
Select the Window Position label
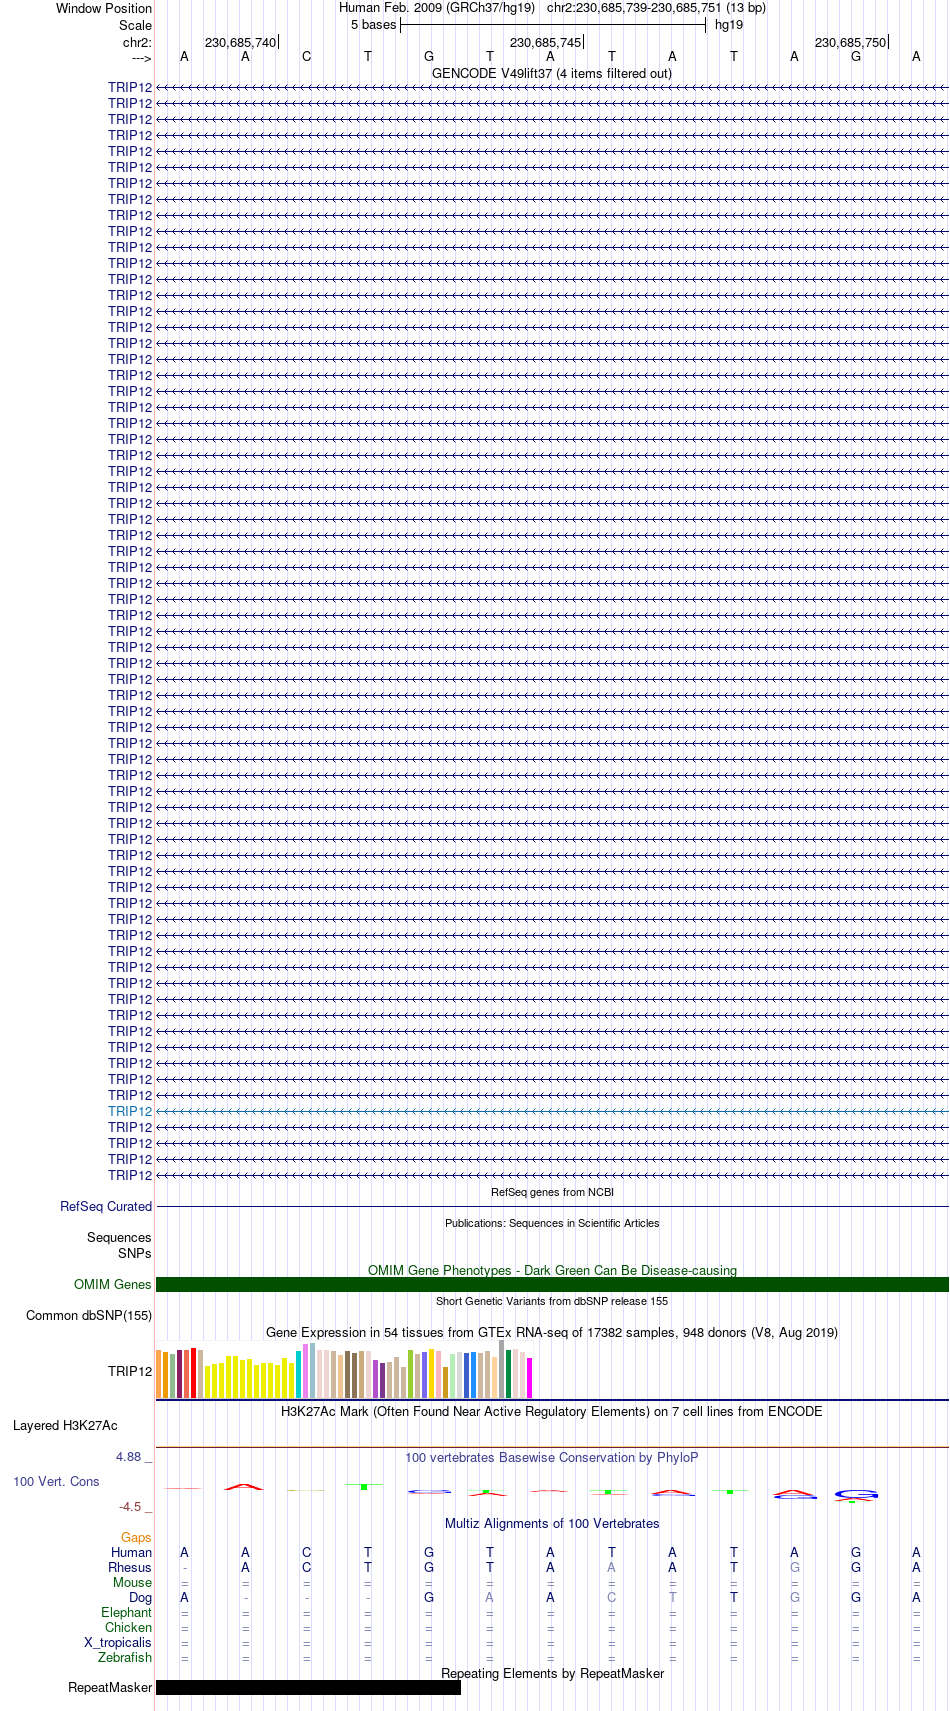pos(104,8)
